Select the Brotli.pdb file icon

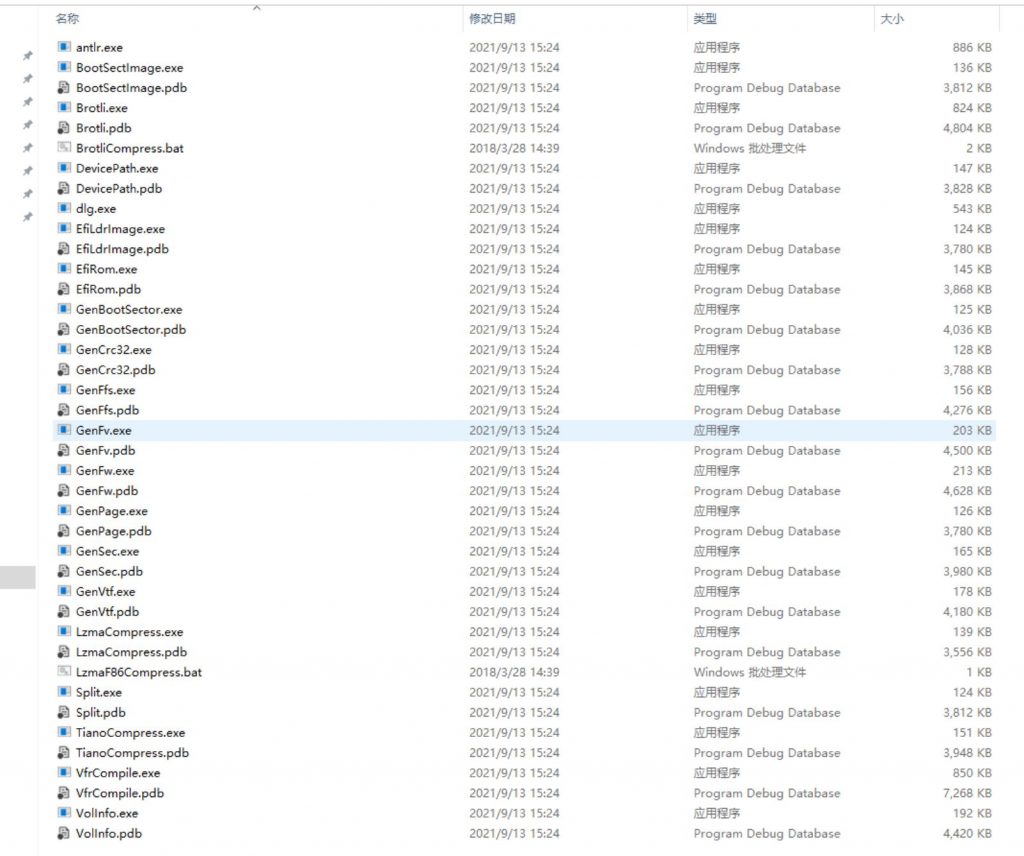click(64, 128)
